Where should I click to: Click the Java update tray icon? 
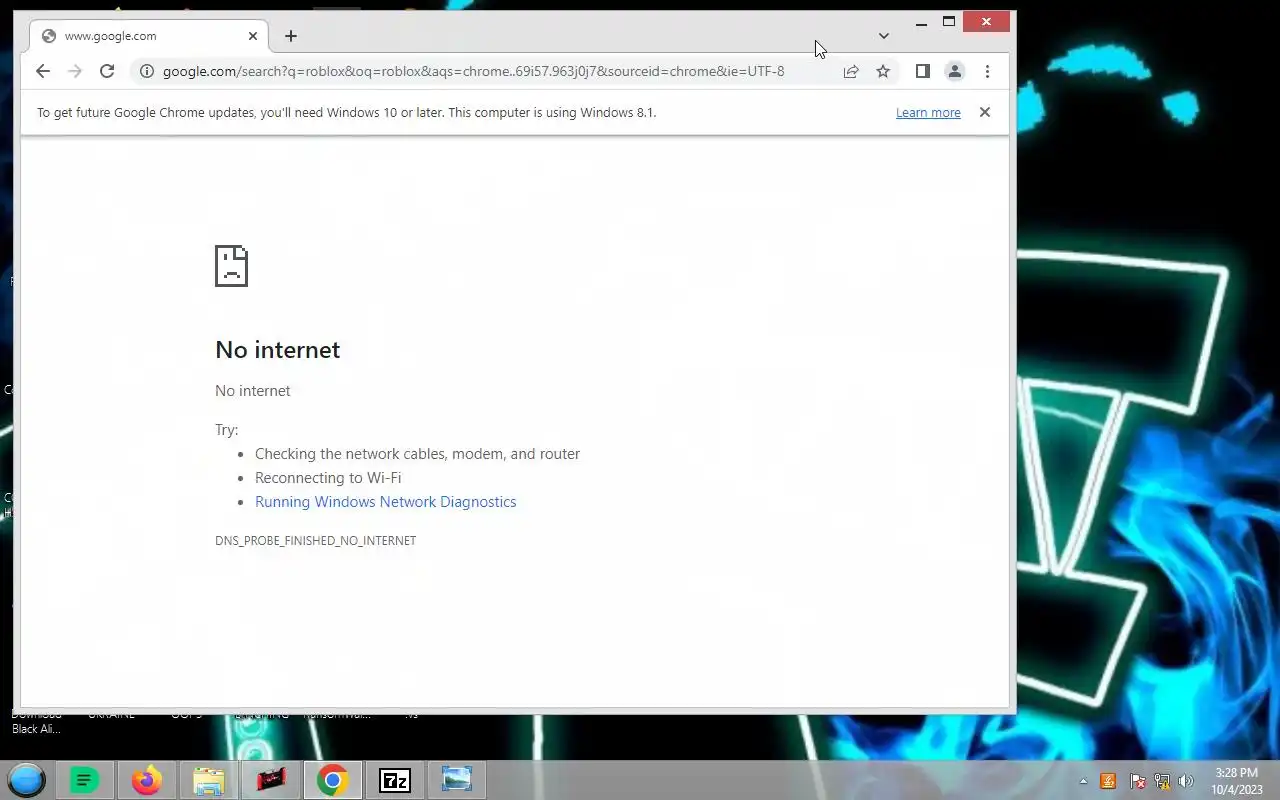[x=1108, y=781]
